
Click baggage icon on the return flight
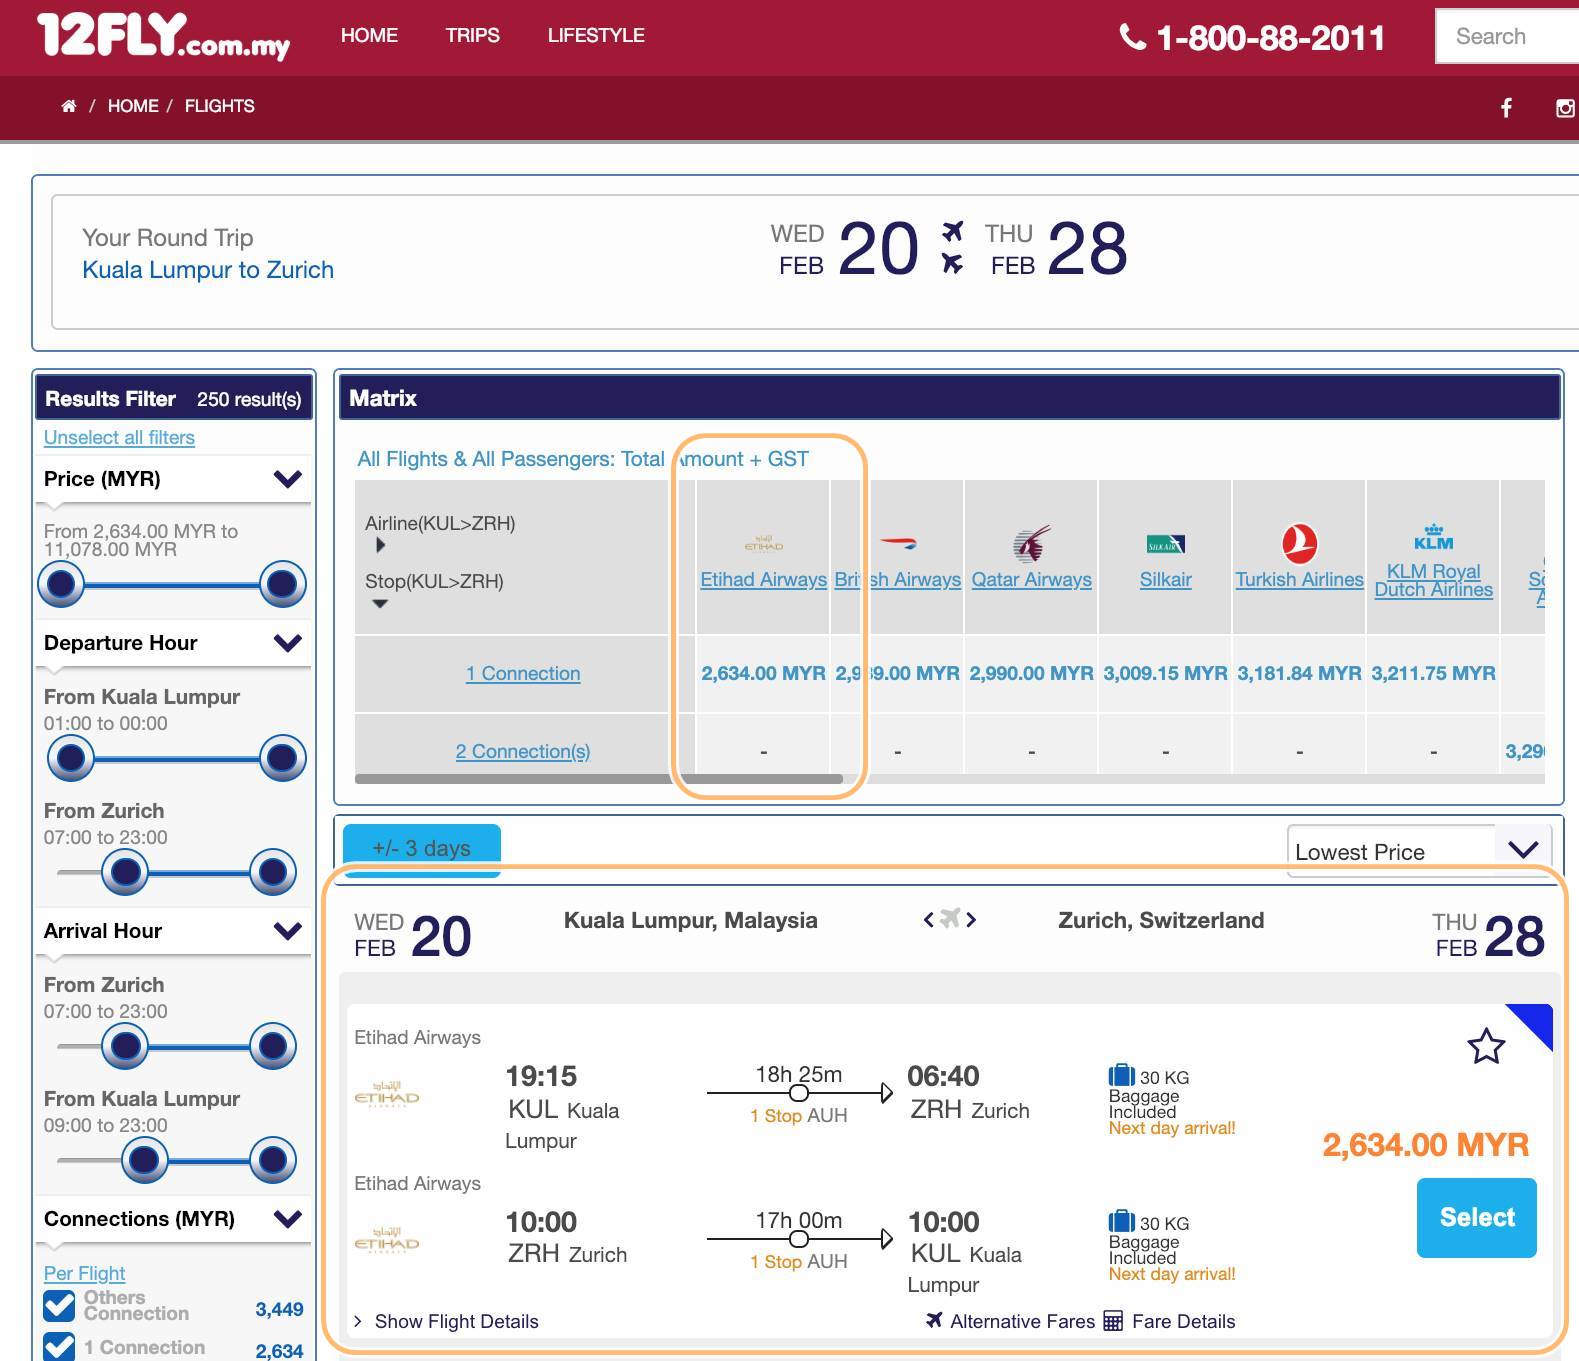click(1121, 1221)
